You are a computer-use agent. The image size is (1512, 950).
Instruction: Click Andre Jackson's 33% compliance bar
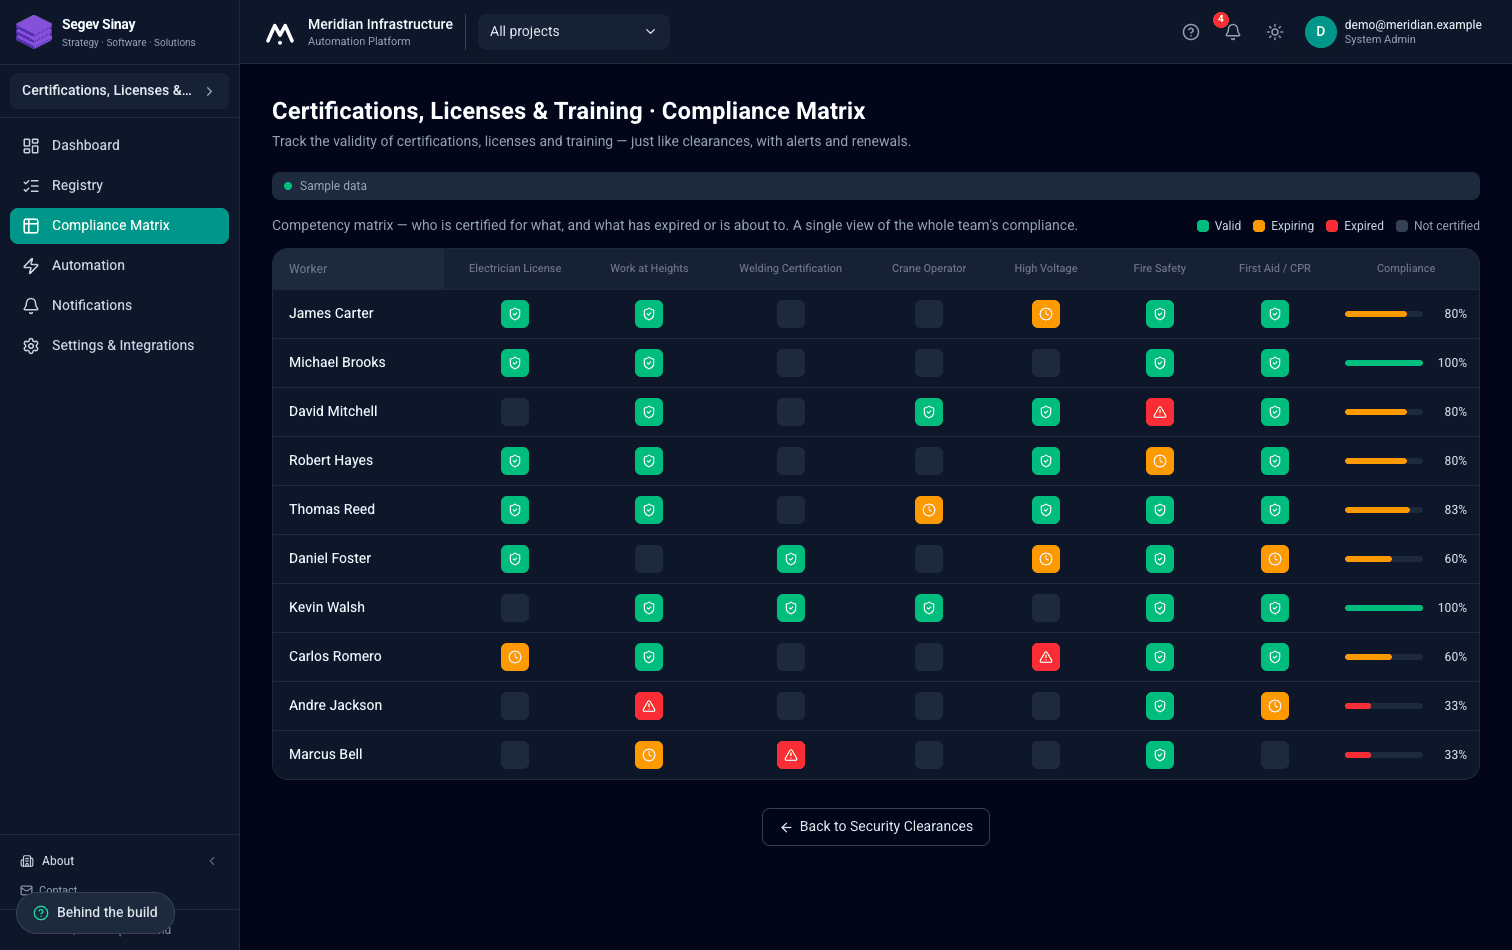click(x=1384, y=706)
